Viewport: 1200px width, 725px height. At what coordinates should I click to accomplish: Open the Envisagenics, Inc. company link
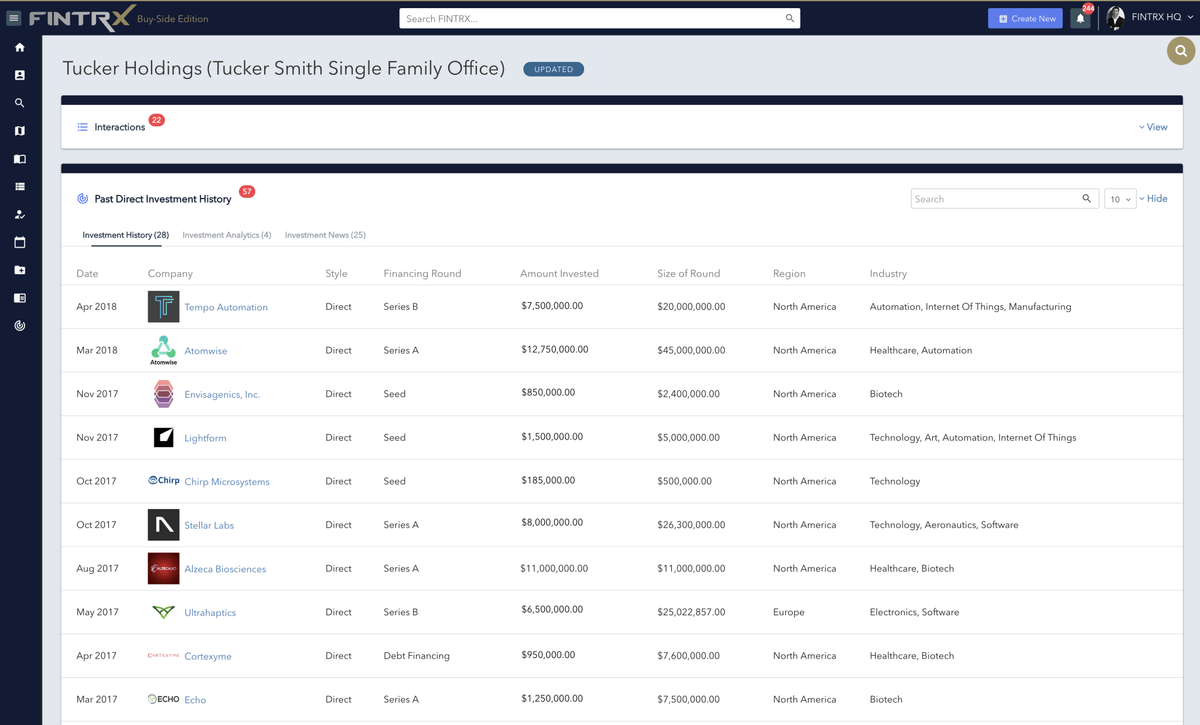(x=222, y=395)
